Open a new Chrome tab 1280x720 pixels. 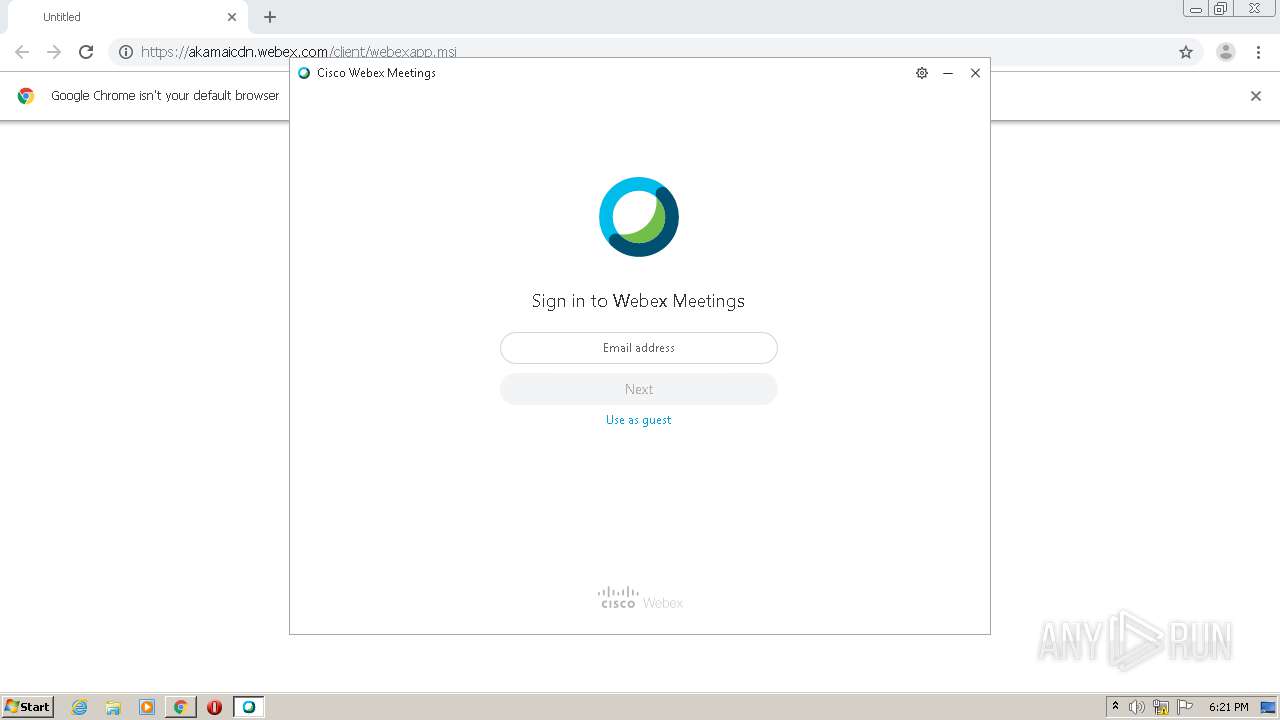[x=270, y=17]
